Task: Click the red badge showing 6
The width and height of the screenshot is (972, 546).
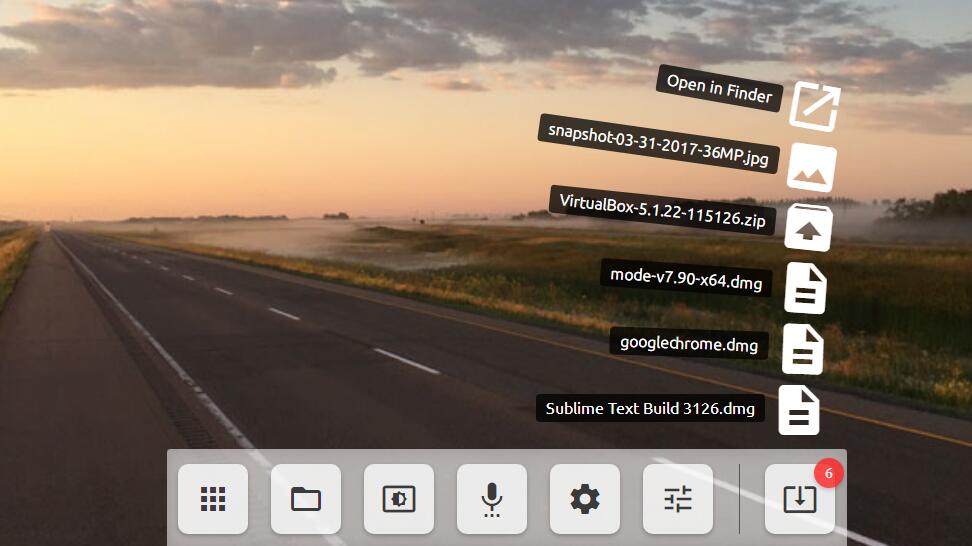Action: (828, 473)
